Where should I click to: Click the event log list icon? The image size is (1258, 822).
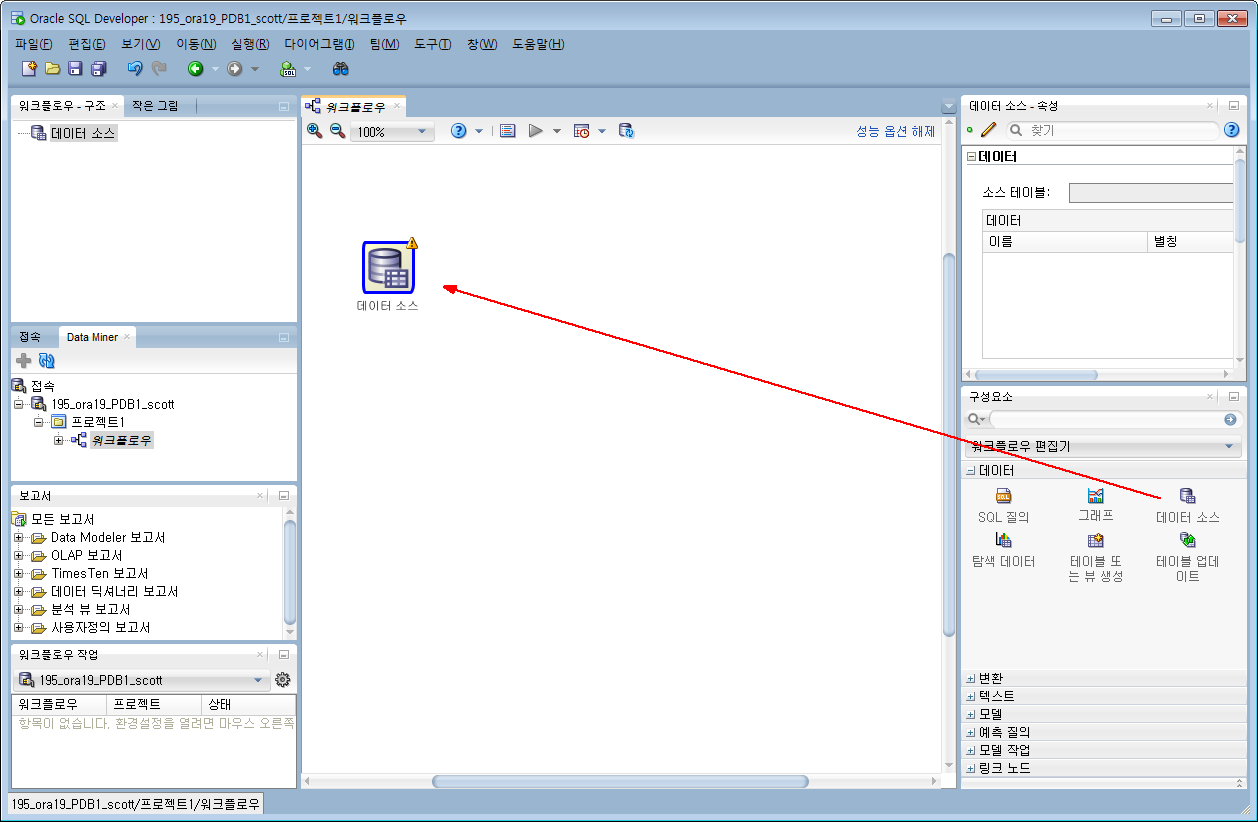tap(508, 131)
